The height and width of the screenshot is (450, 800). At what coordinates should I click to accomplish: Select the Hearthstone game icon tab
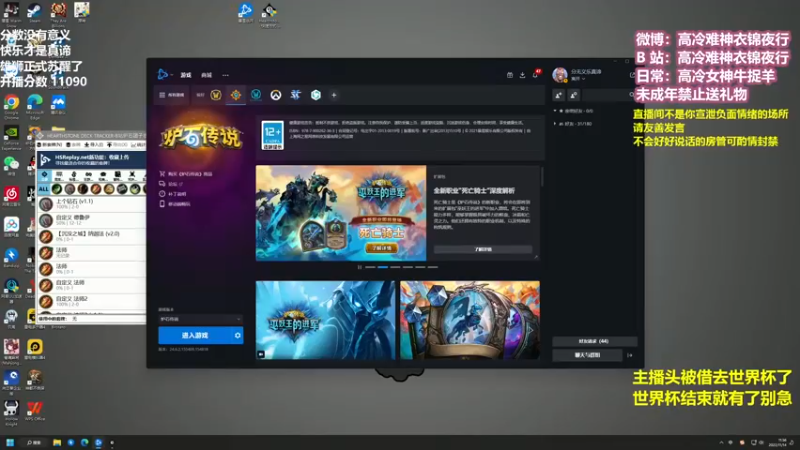(236, 95)
